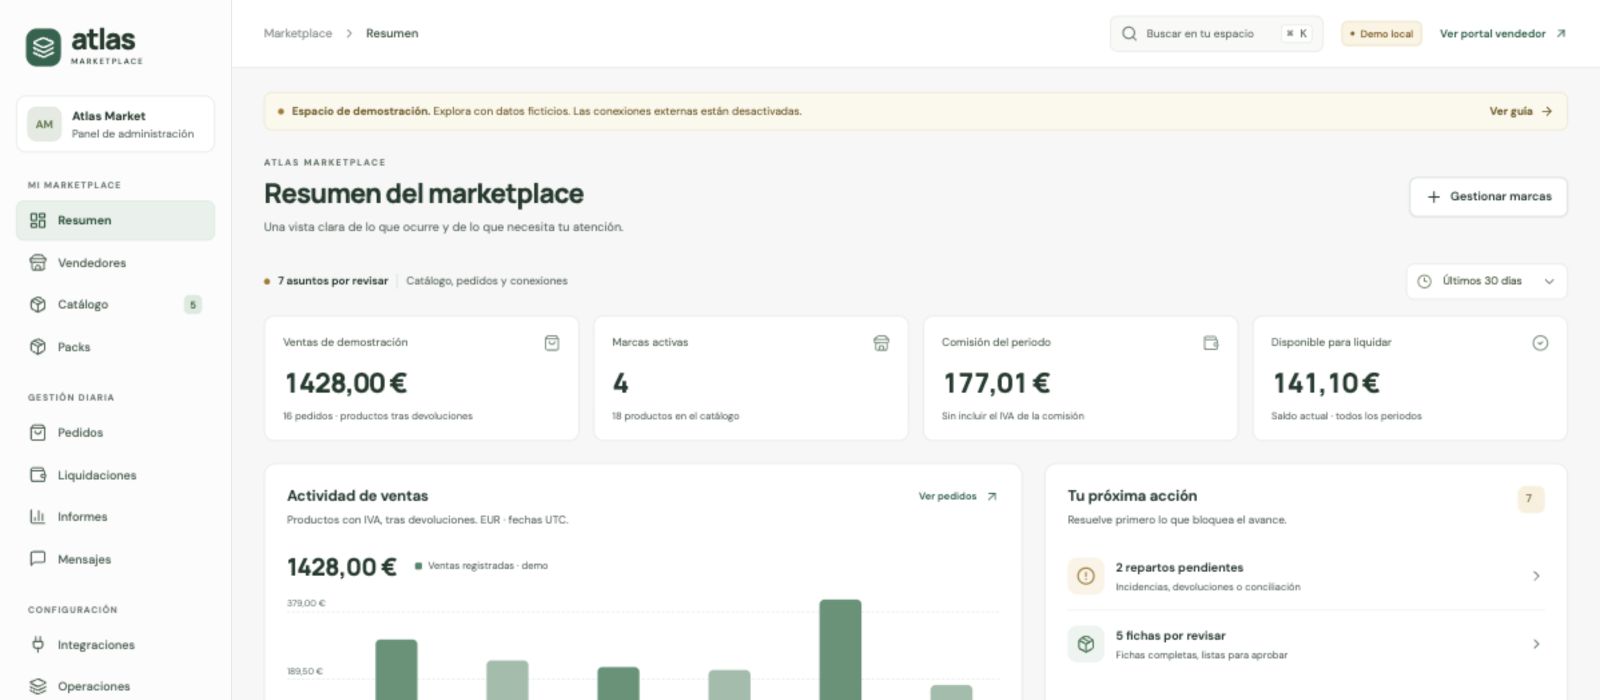Click the Ver guía link in banner

pyautogui.click(x=1520, y=112)
